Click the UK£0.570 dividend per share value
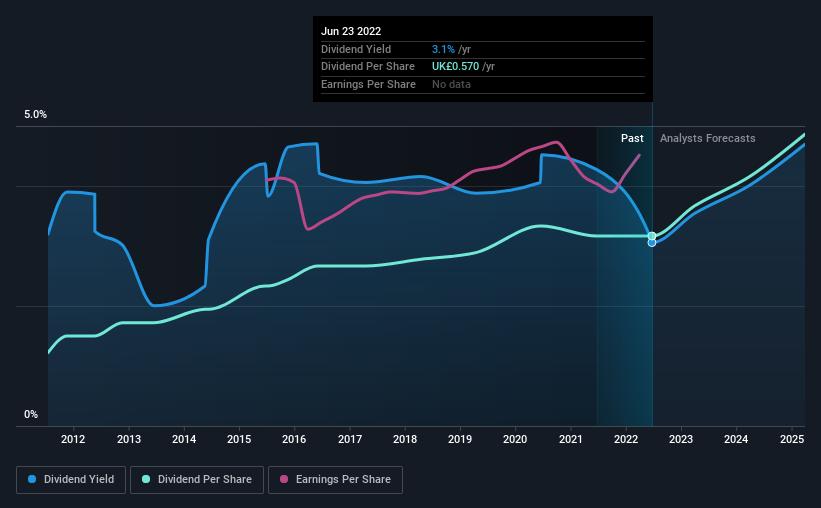821x508 pixels. pos(455,67)
